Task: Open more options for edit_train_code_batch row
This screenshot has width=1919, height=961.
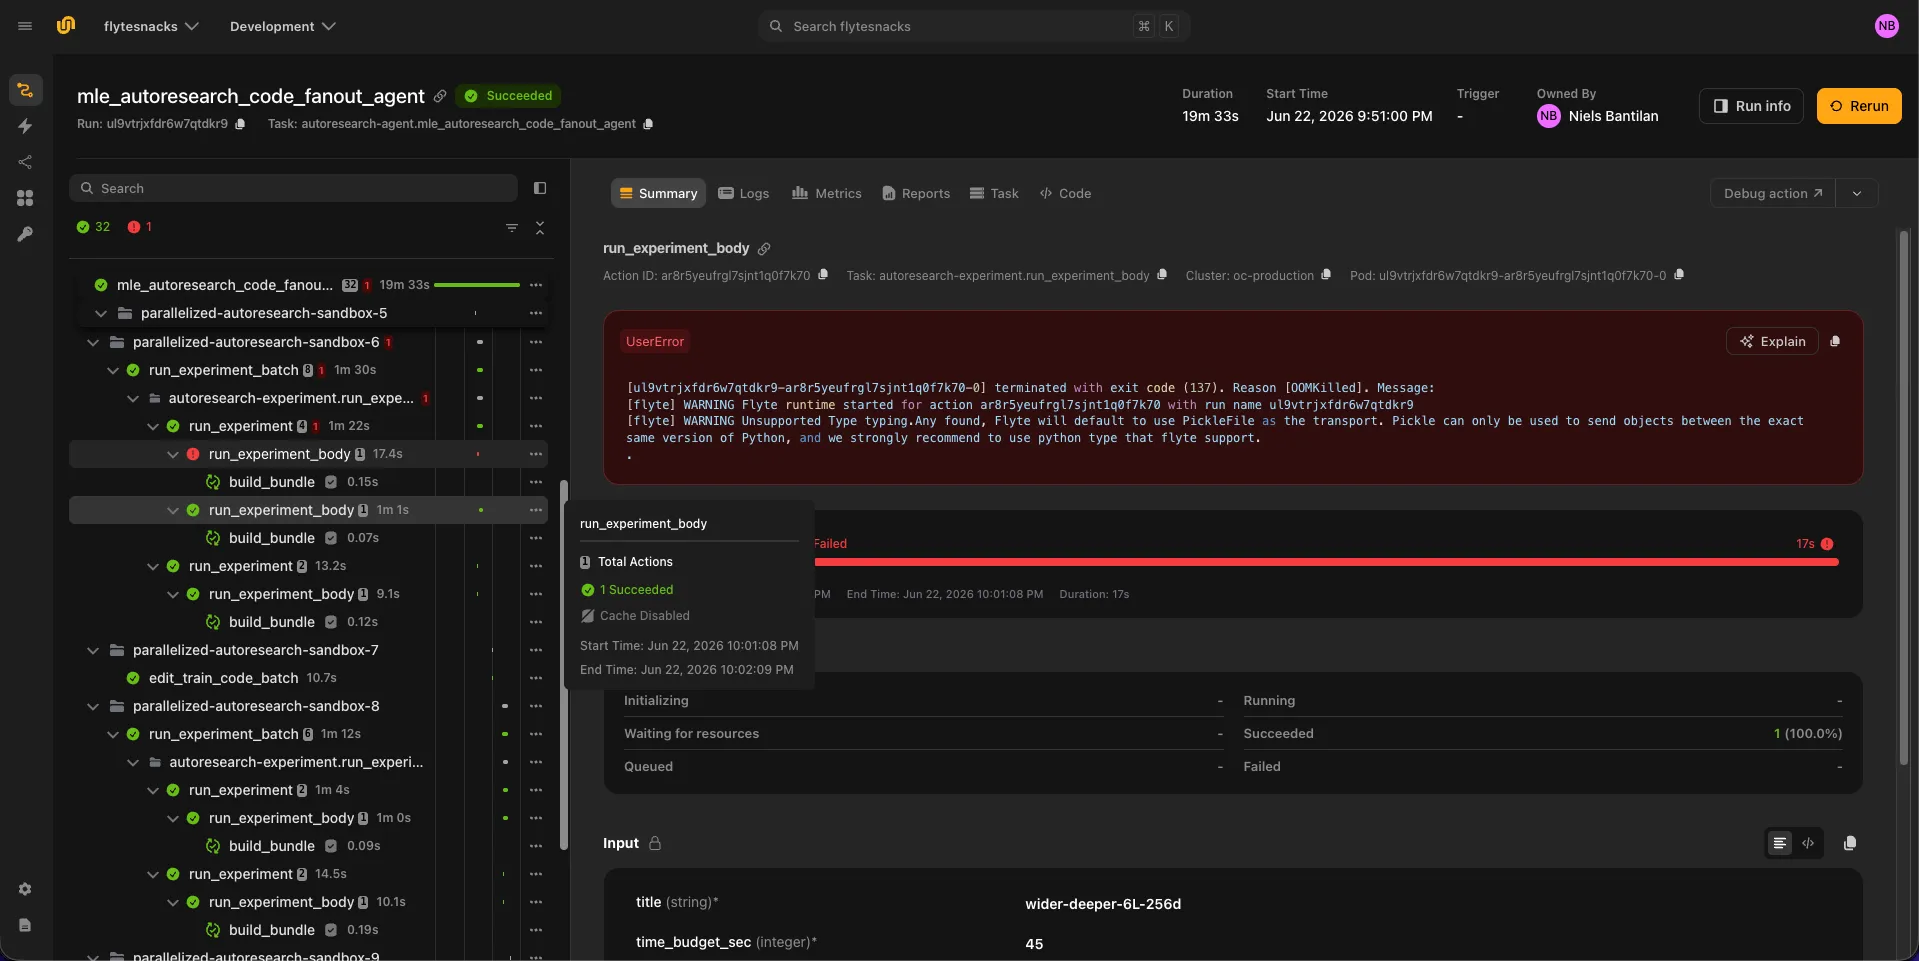Action: click(x=536, y=678)
